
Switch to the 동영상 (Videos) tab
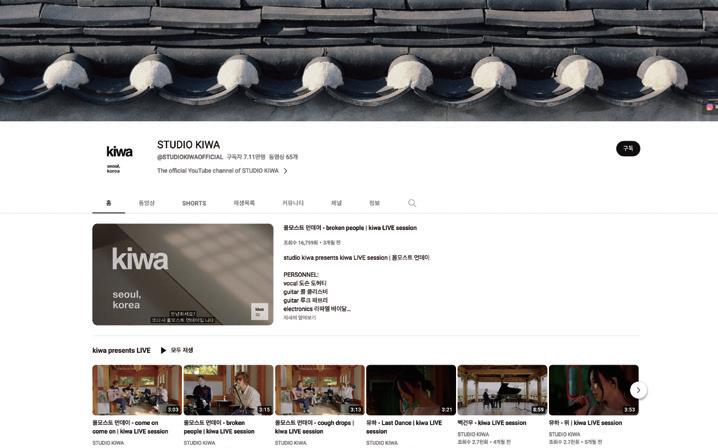tap(147, 203)
